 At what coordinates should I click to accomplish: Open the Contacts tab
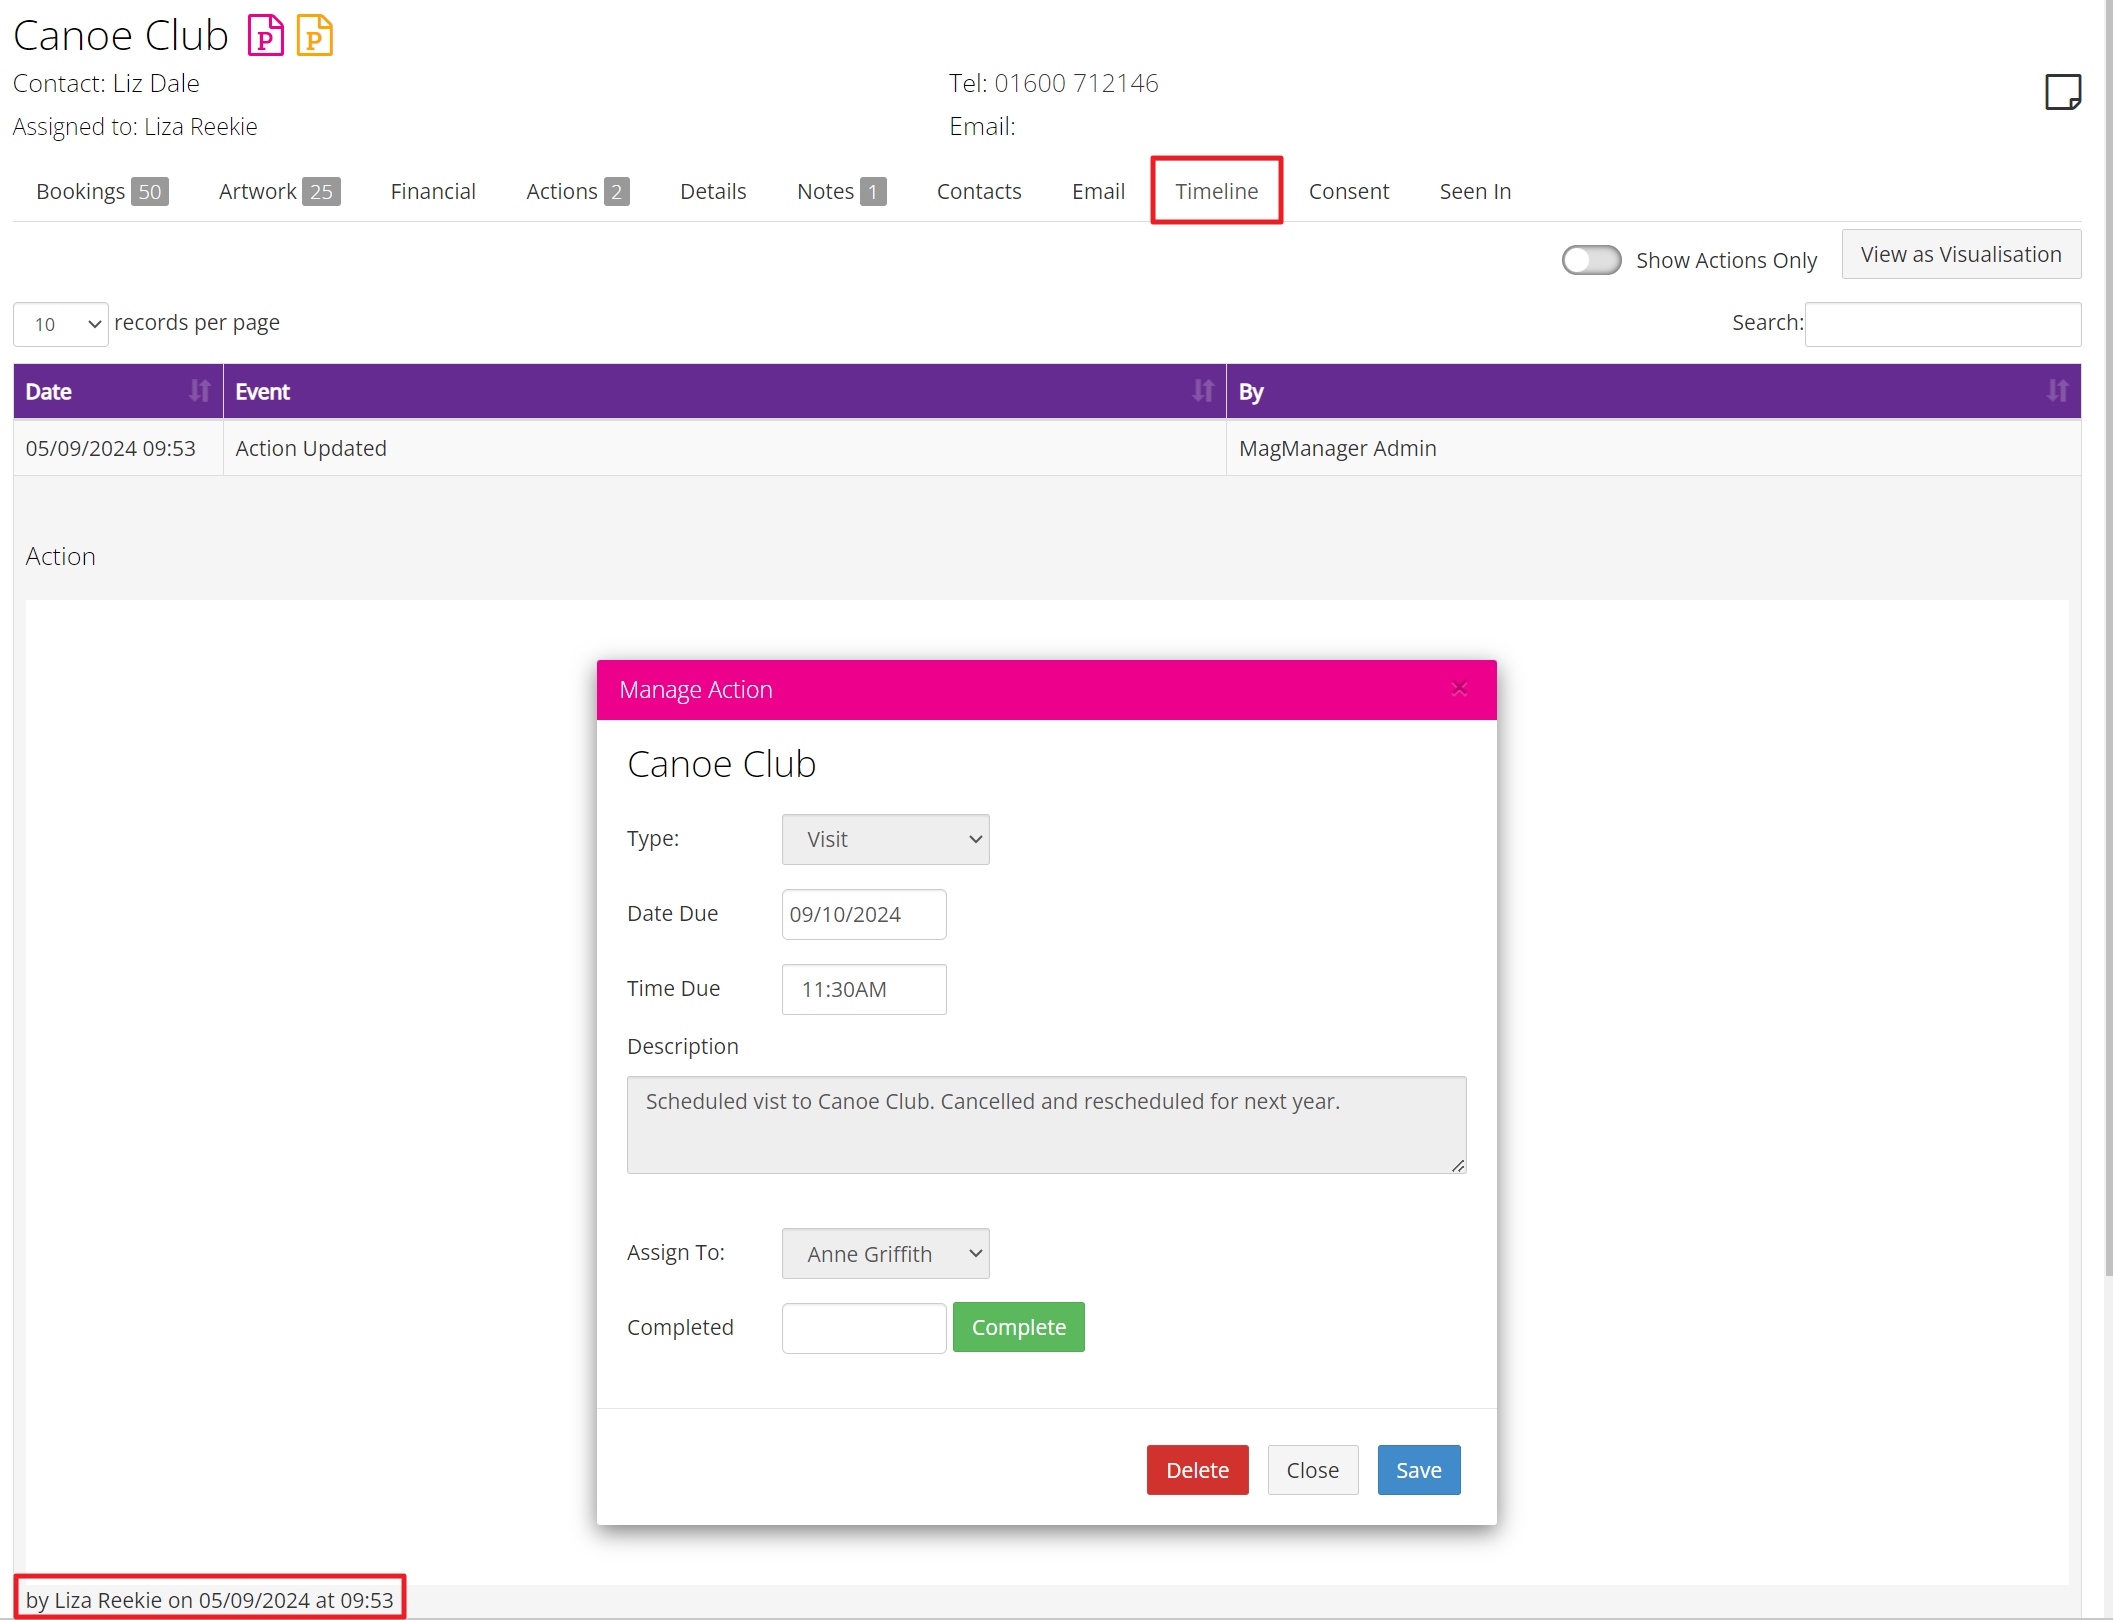[x=978, y=191]
